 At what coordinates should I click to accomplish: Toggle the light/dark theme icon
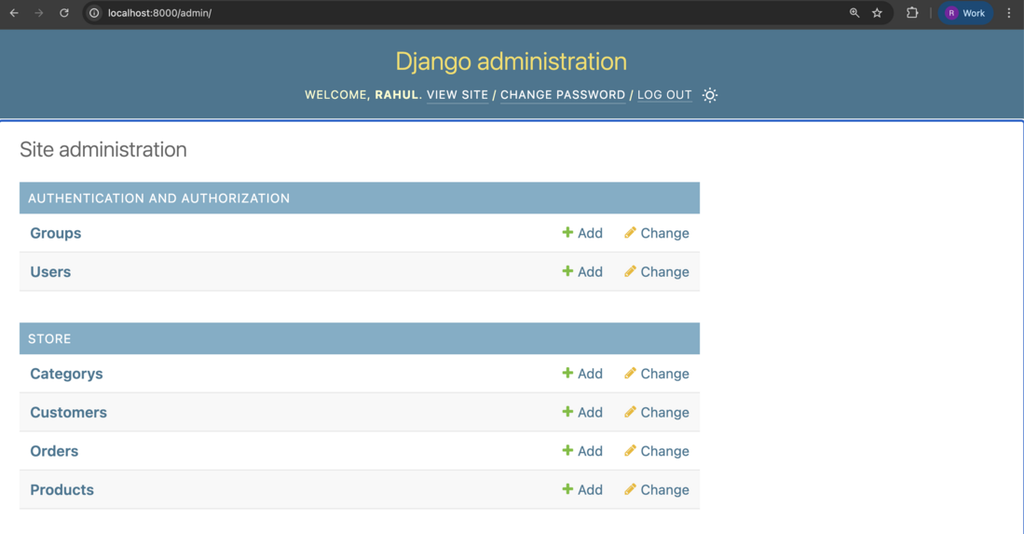[710, 95]
